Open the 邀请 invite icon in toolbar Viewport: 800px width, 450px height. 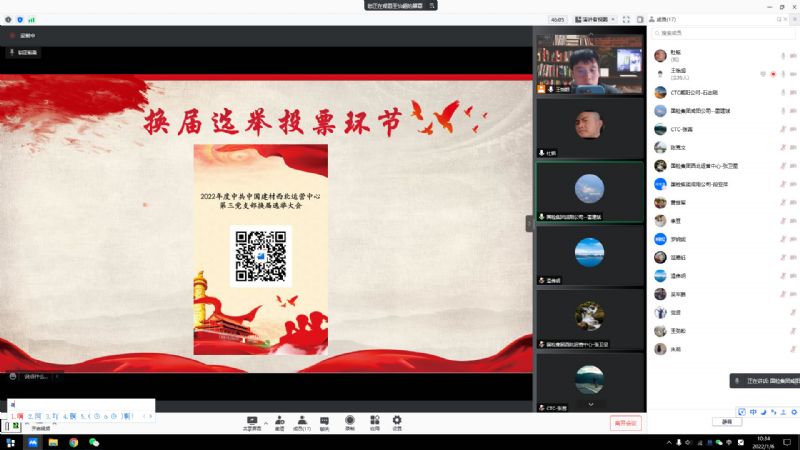[279, 421]
